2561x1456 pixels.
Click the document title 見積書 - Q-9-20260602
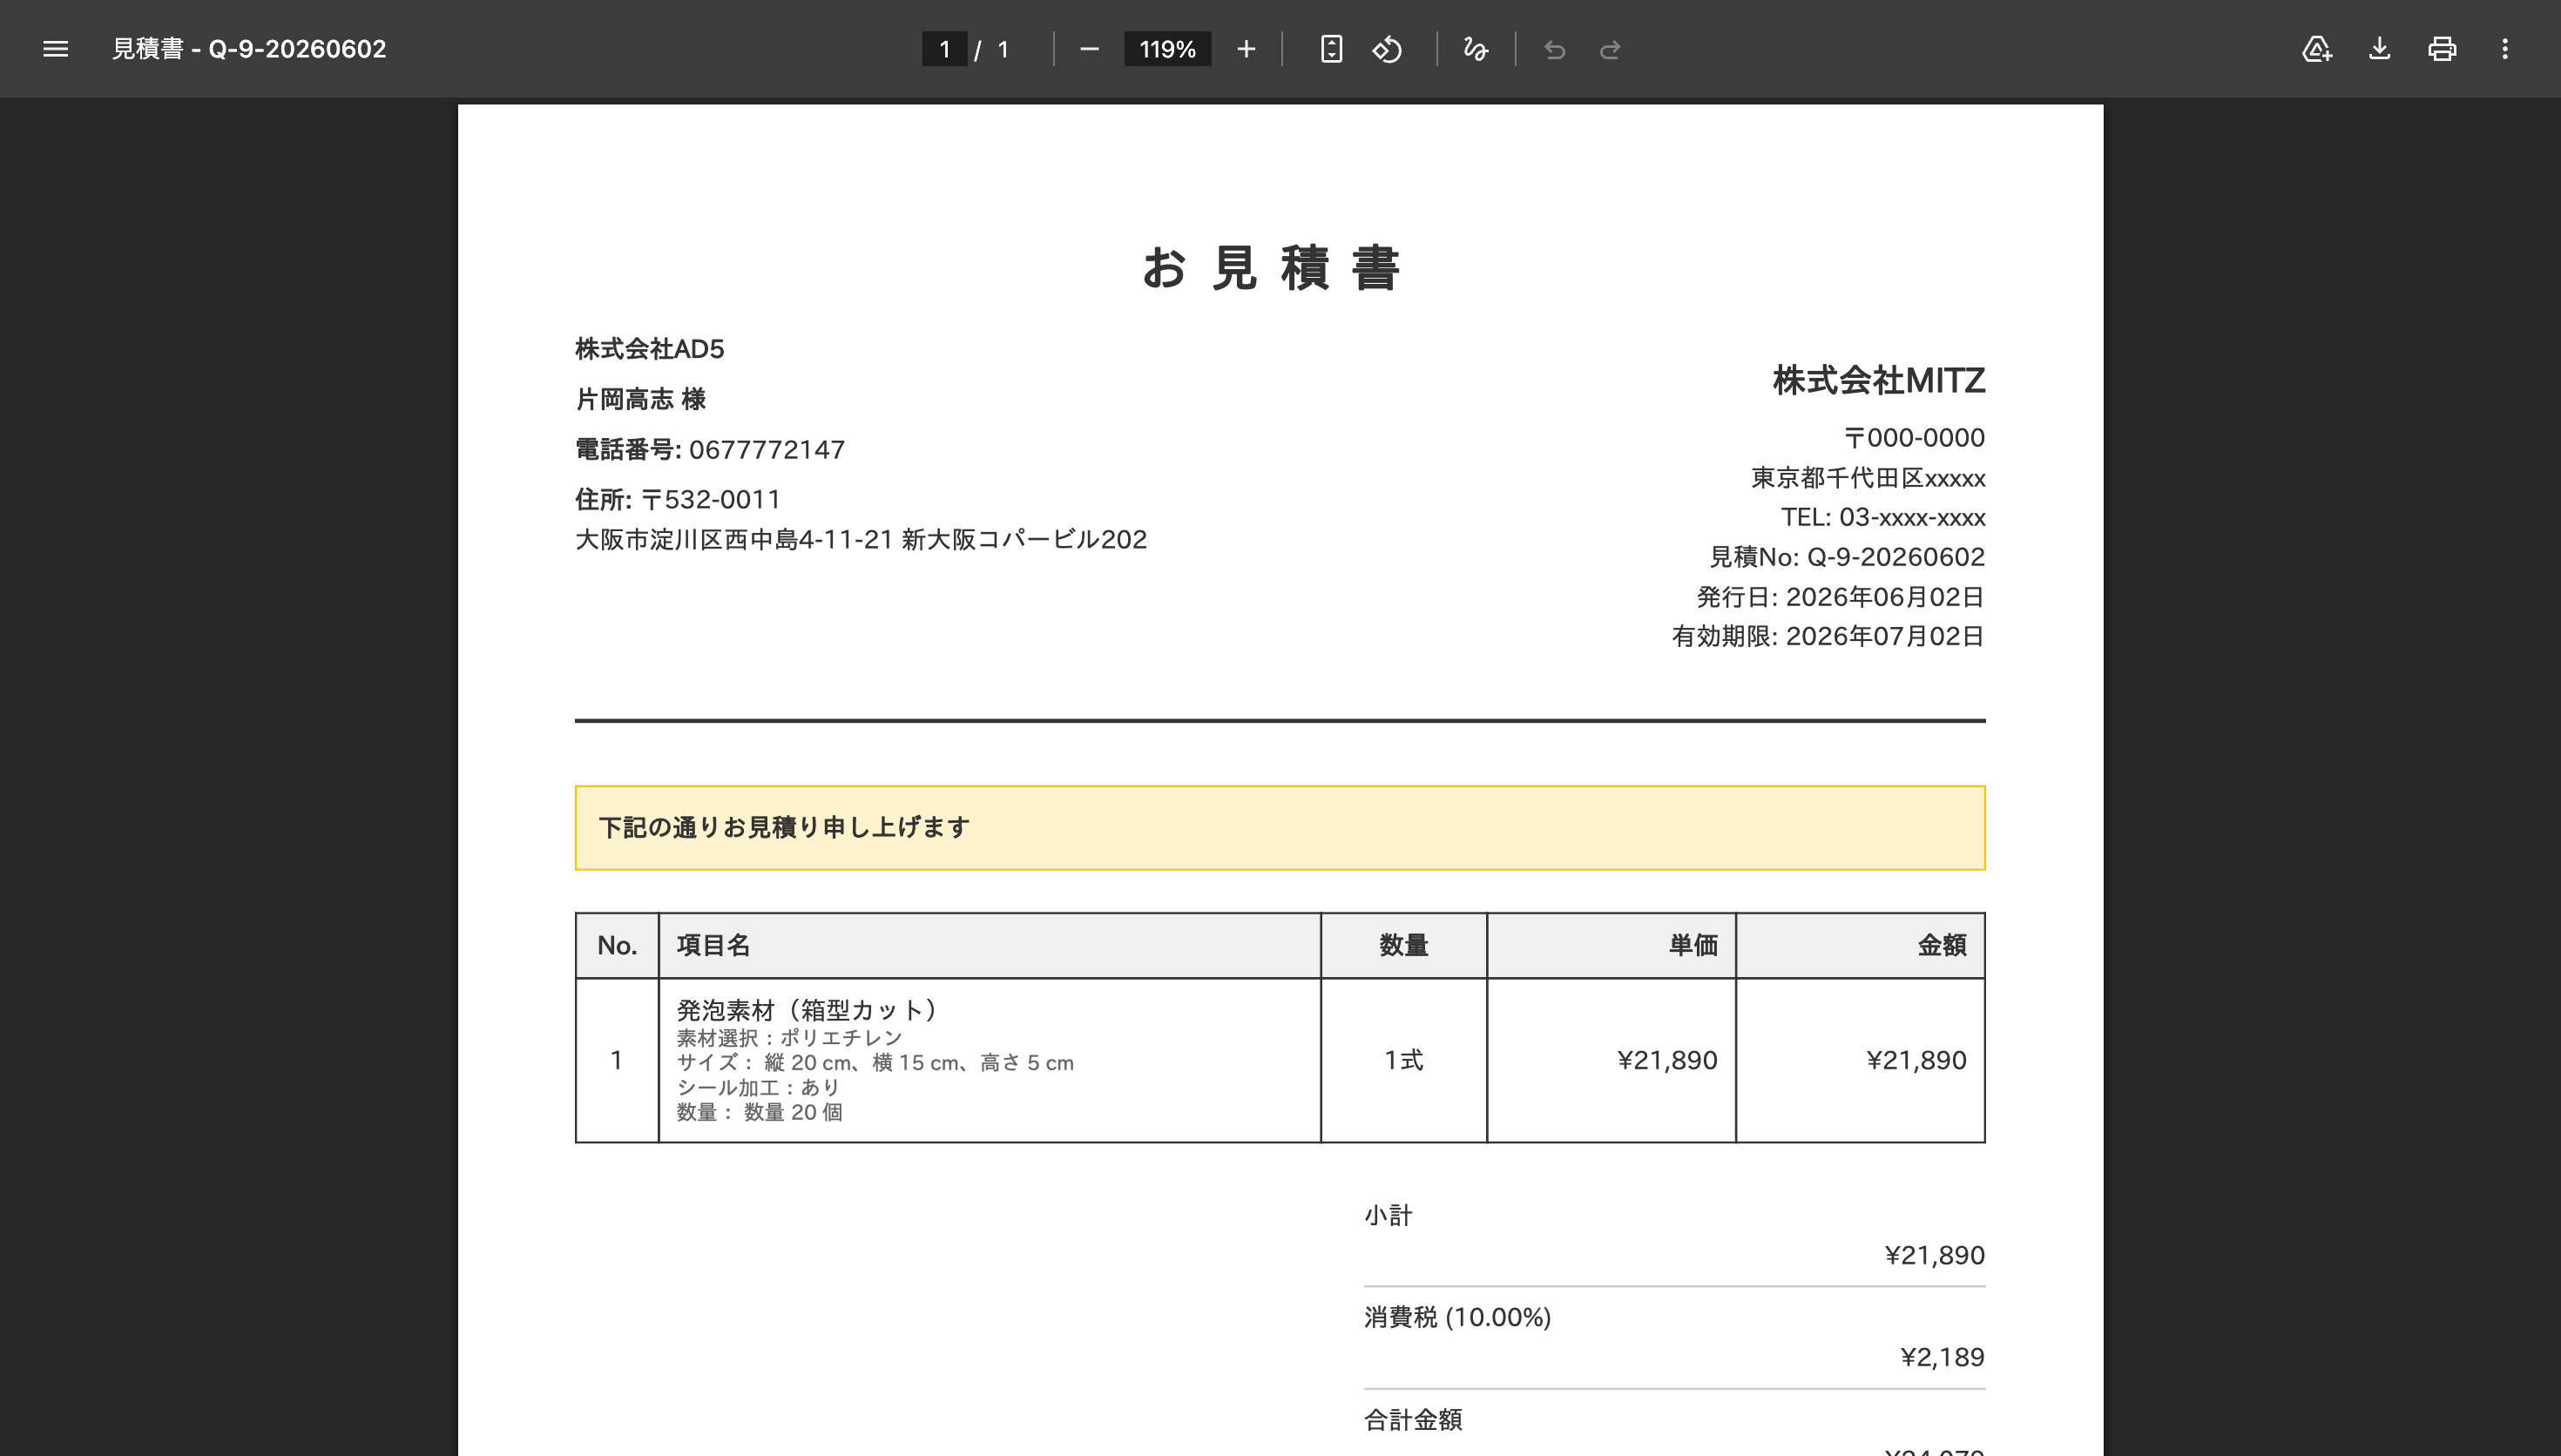click(x=249, y=49)
